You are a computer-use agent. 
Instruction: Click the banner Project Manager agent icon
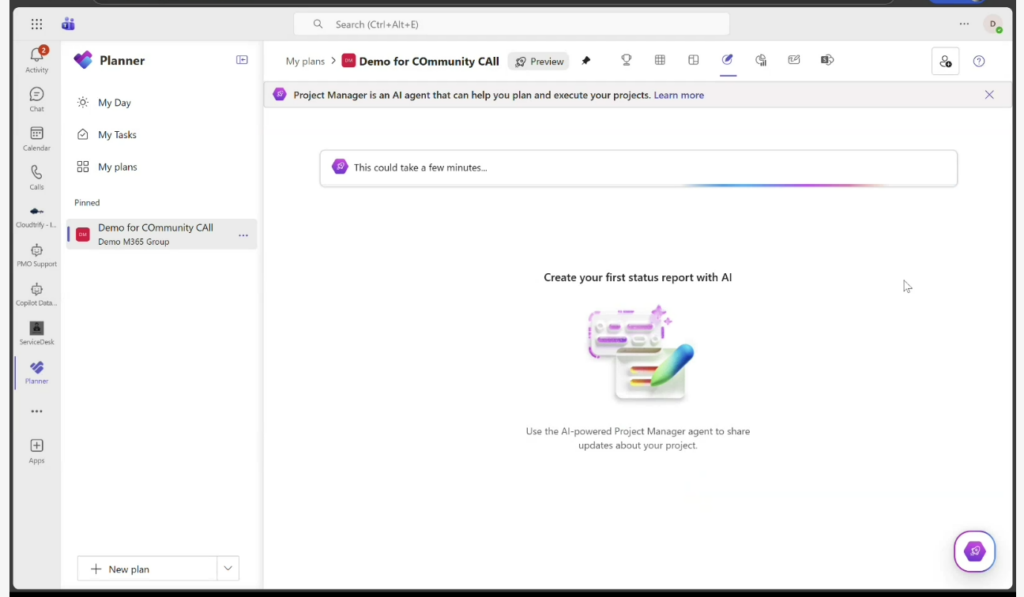280,95
